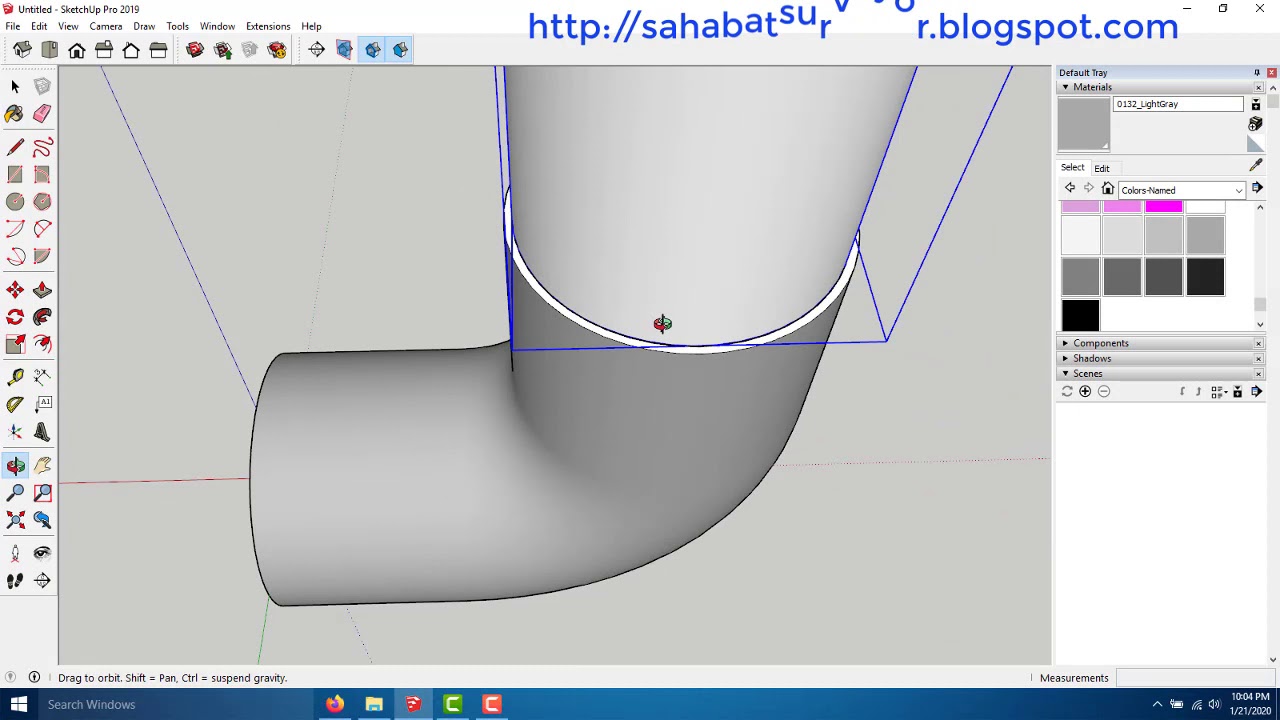The image size is (1280, 720).
Task: Open the File menu
Action: pos(13,27)
